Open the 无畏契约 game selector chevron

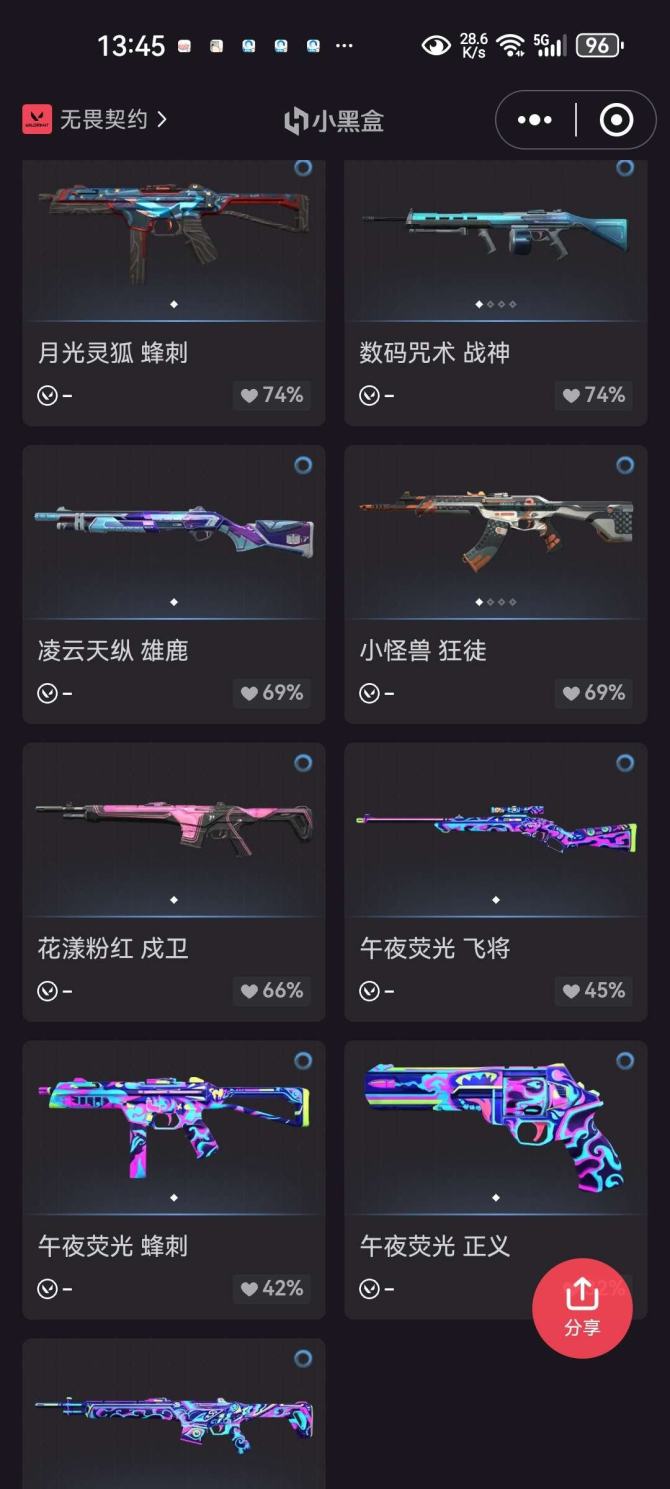[162, 120]
